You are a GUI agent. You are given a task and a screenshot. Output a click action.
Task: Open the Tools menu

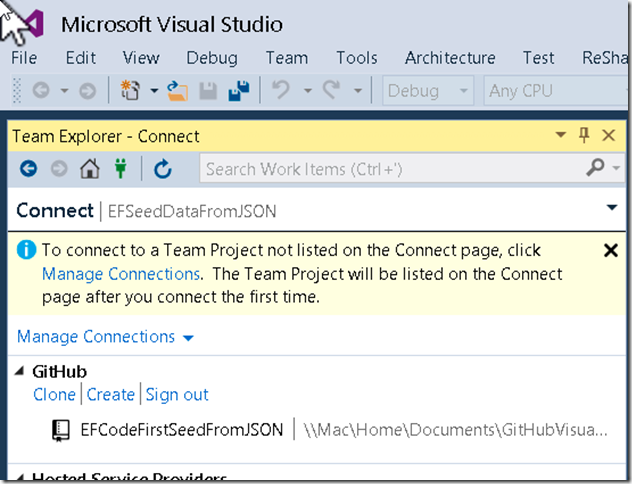tap(357, 58)
